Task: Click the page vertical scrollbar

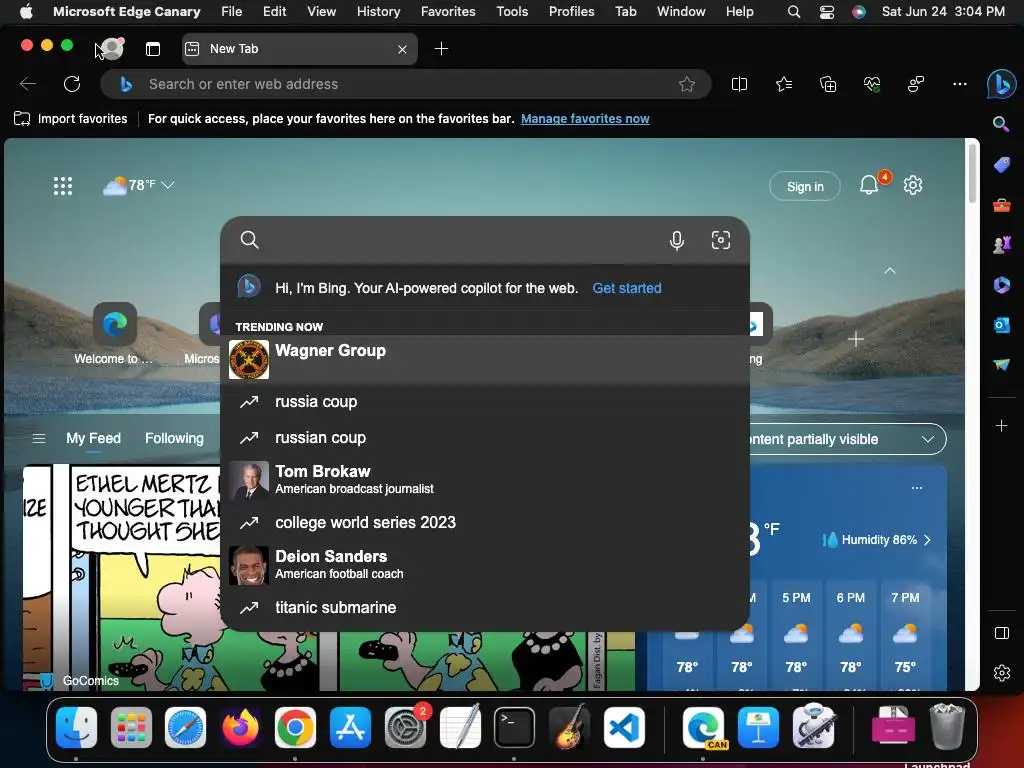Action: click(972, 173)
